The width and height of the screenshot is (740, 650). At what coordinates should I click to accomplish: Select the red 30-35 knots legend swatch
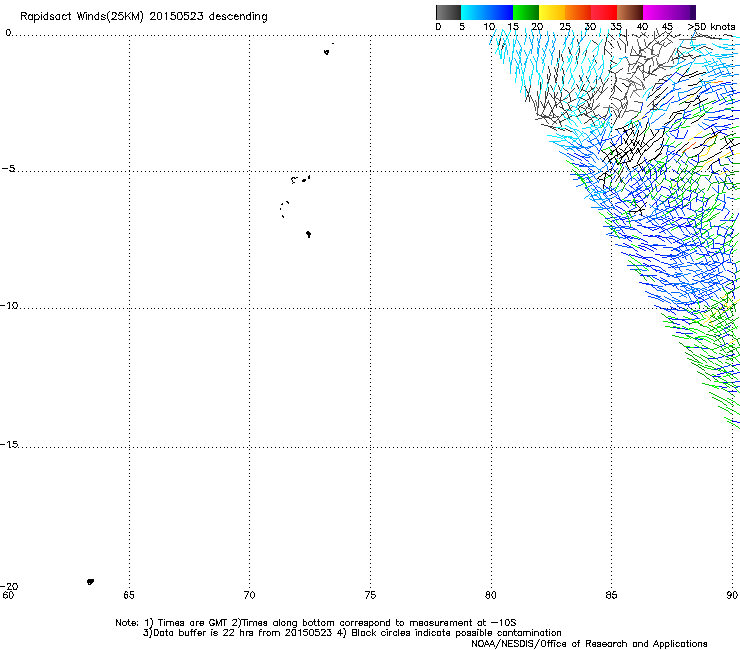(x=604, y=12)
